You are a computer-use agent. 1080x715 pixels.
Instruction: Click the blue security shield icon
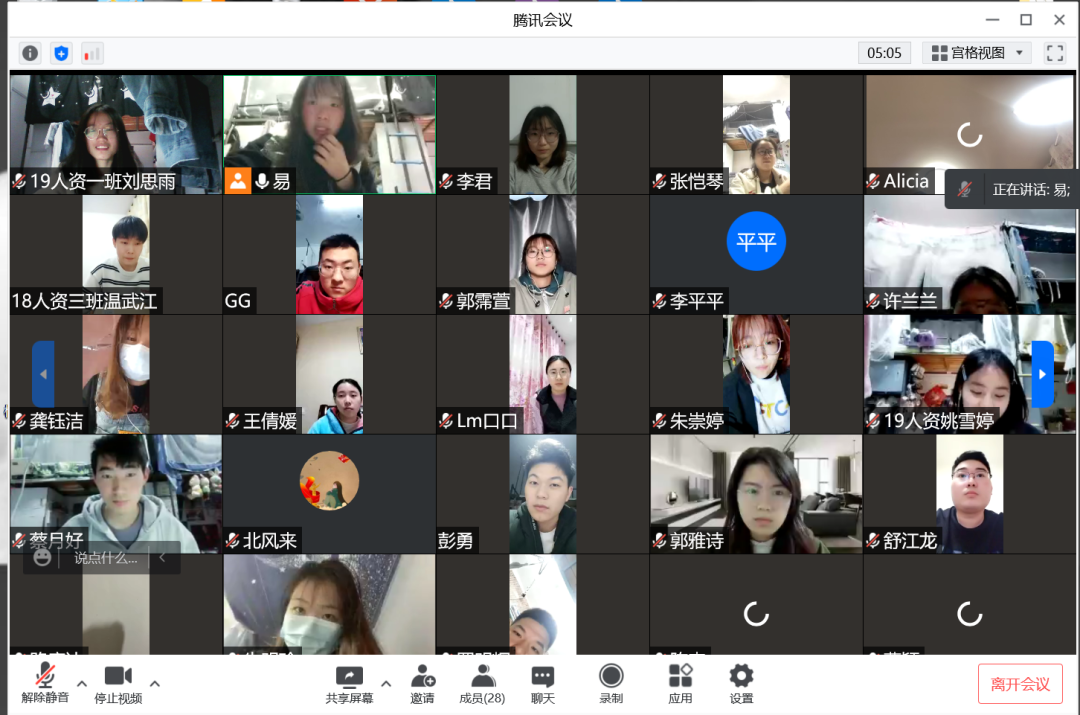click(x=61, y=53)
